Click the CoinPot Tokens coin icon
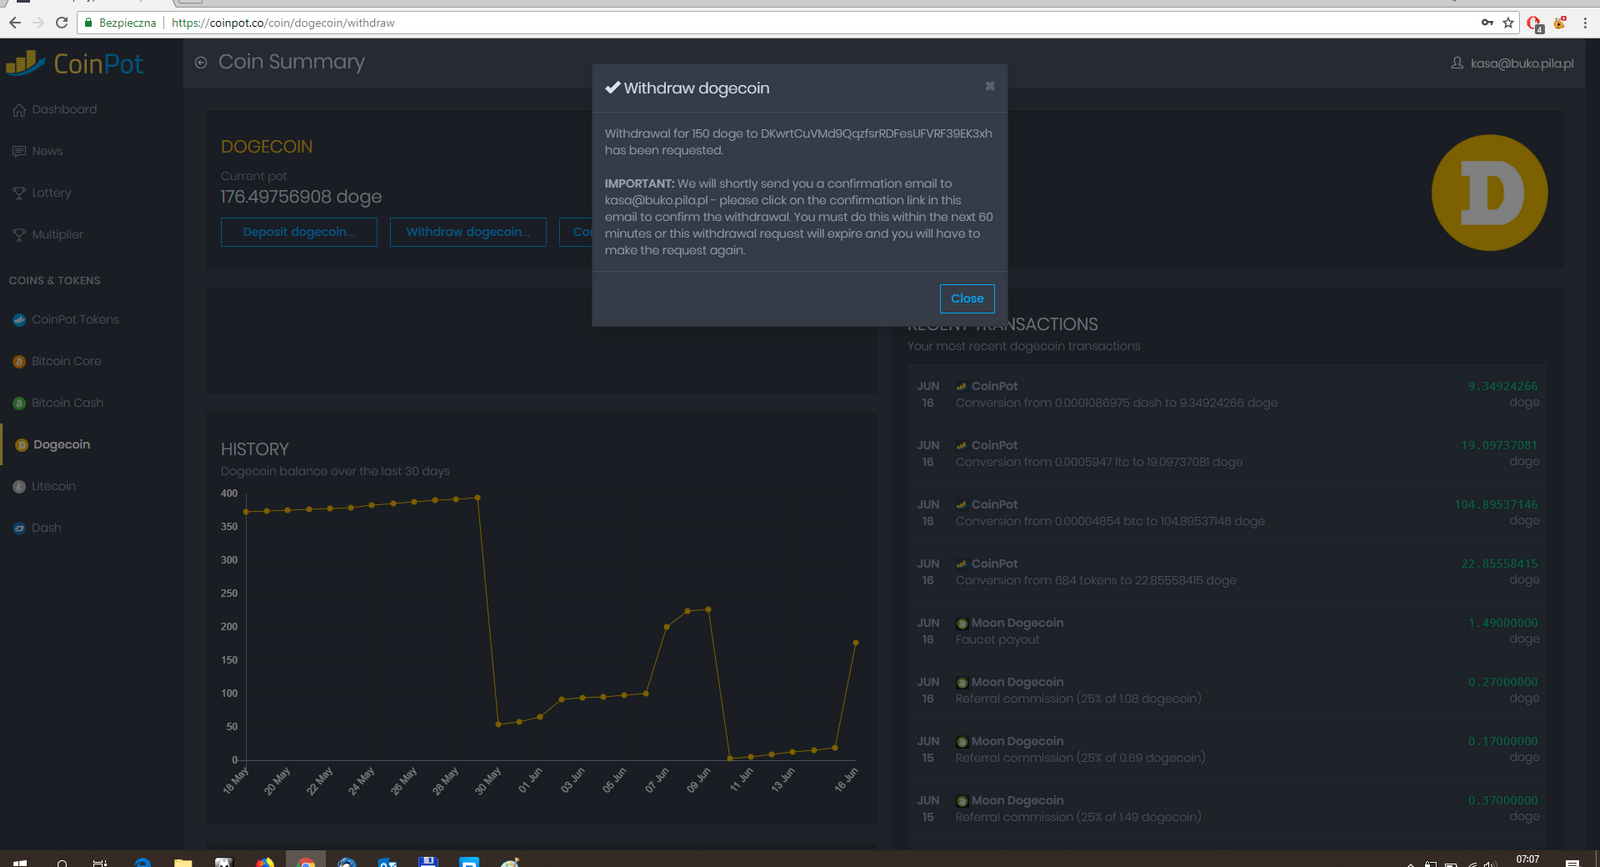Viewport: 1600px width, 867px height. click(19, 320)
